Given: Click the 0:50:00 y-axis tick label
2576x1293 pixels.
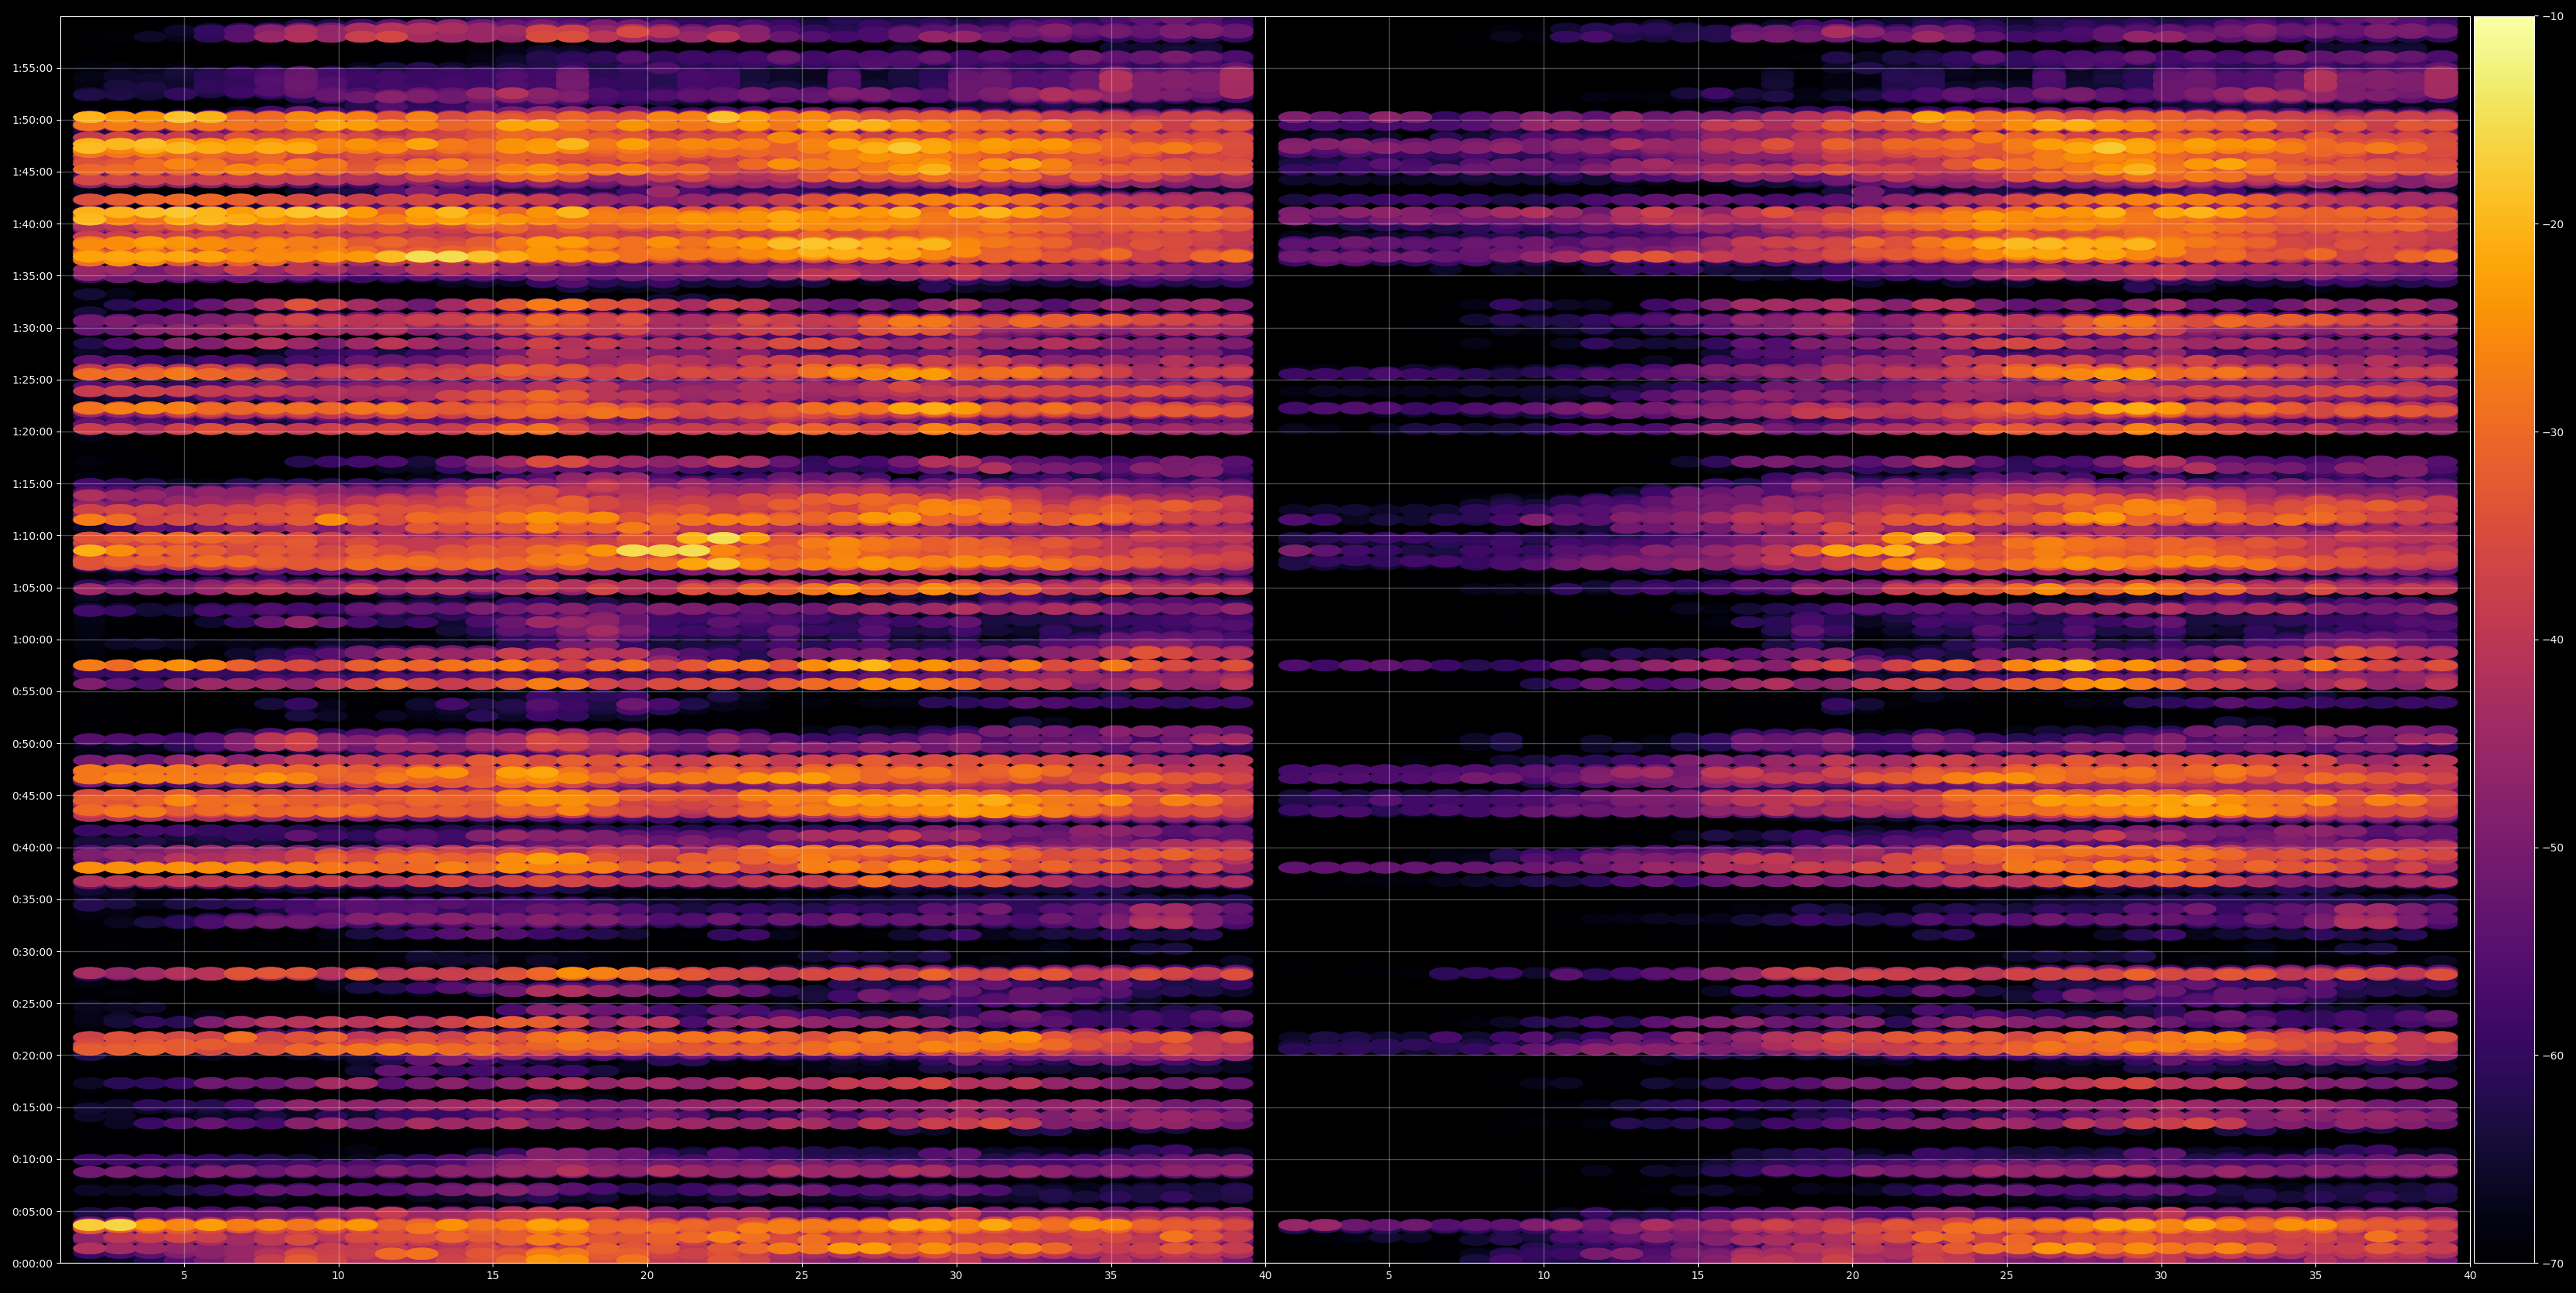Looking at the screenshot, I should (x=32, y=744).
